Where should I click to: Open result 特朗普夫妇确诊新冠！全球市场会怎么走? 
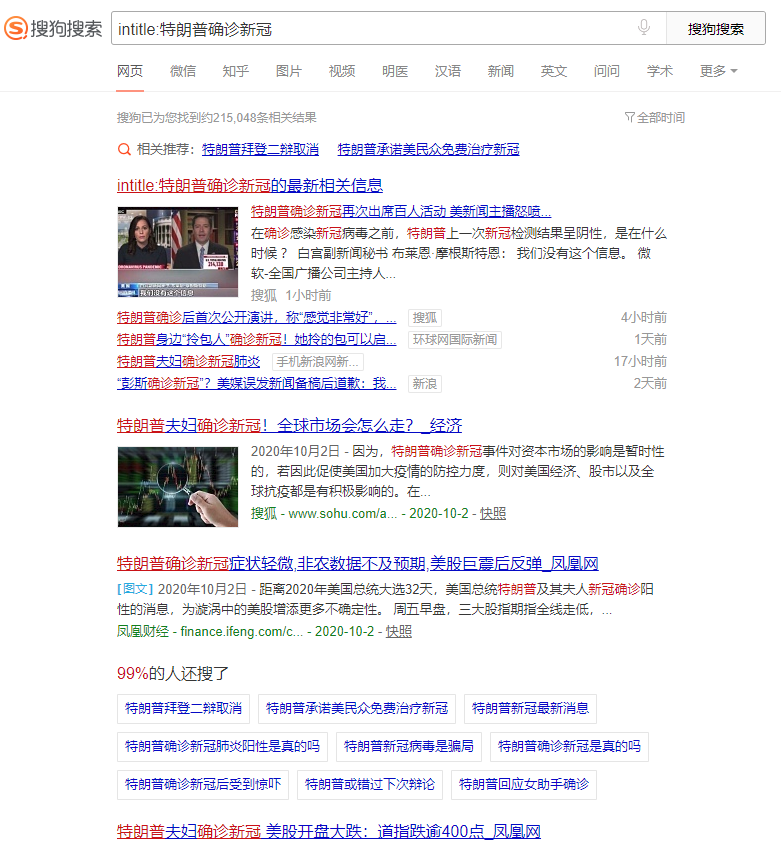point(289,425)
